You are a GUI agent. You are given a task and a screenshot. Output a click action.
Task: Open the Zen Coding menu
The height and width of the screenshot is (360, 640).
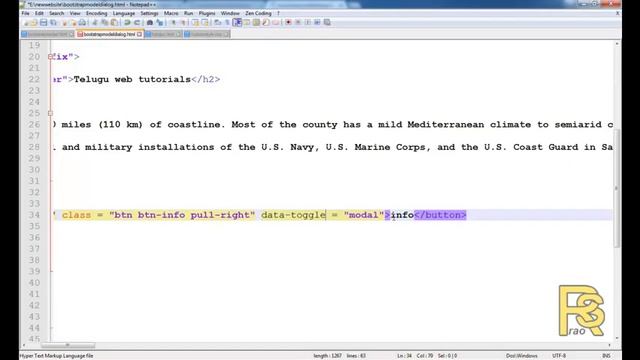[x=258, y=13]
